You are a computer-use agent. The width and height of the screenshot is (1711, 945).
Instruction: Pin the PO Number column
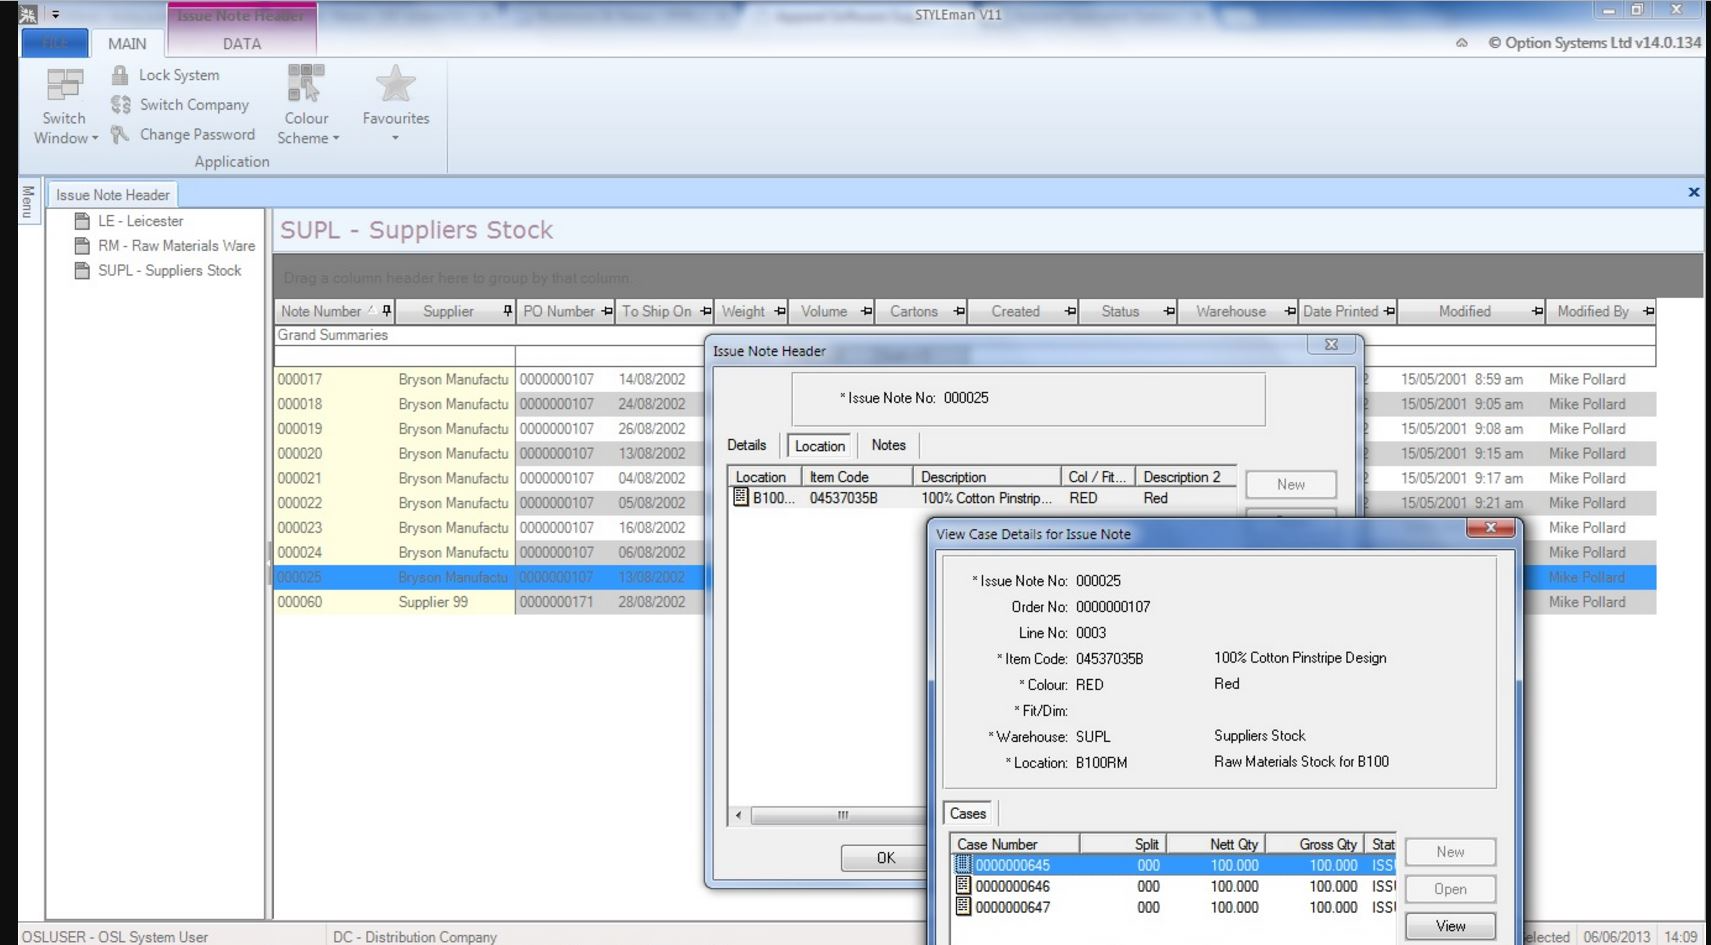(x=607, y=311)
